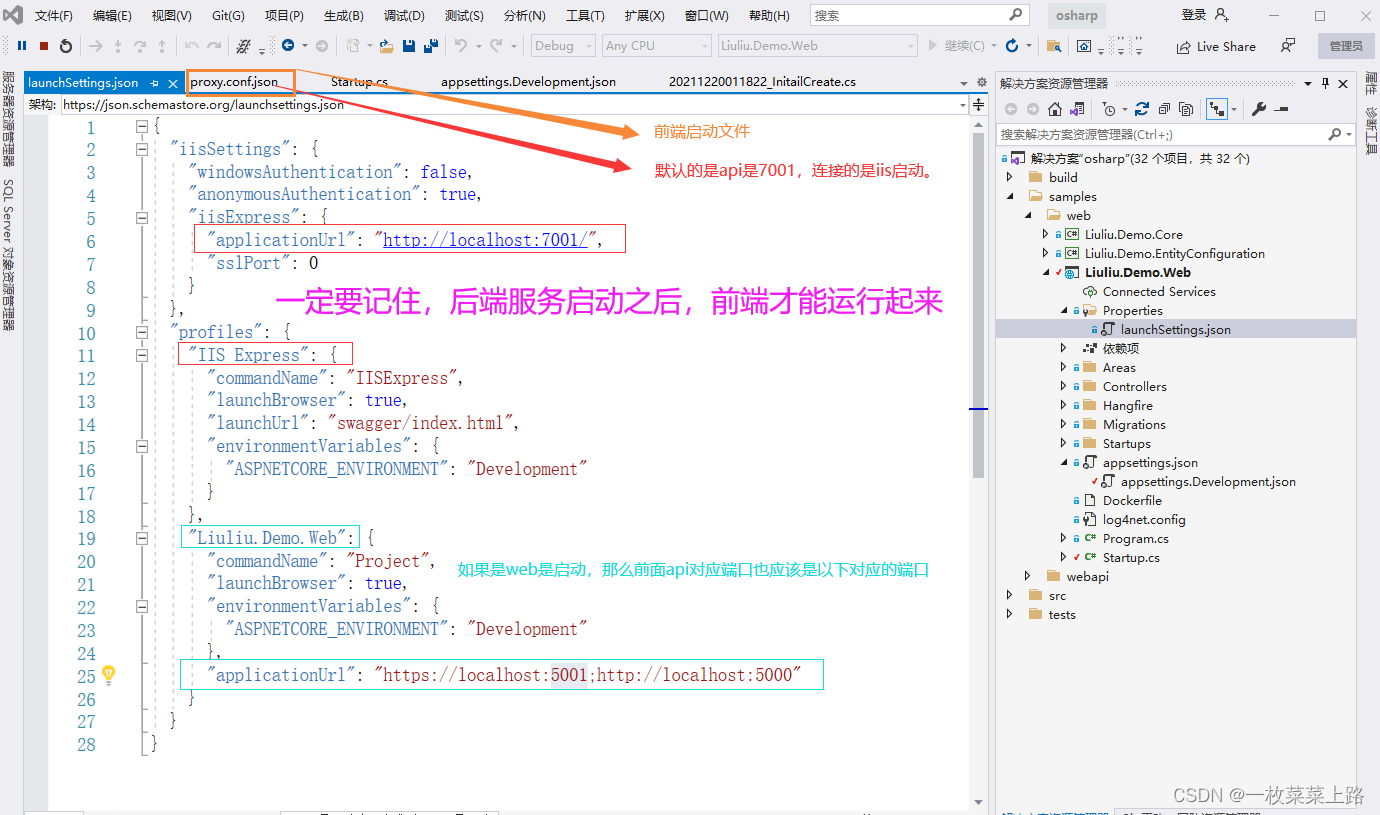The image size is (1380, 815).
Task: Click the Live Share button
Action: pyautogui.click(x=1218, y=46)
